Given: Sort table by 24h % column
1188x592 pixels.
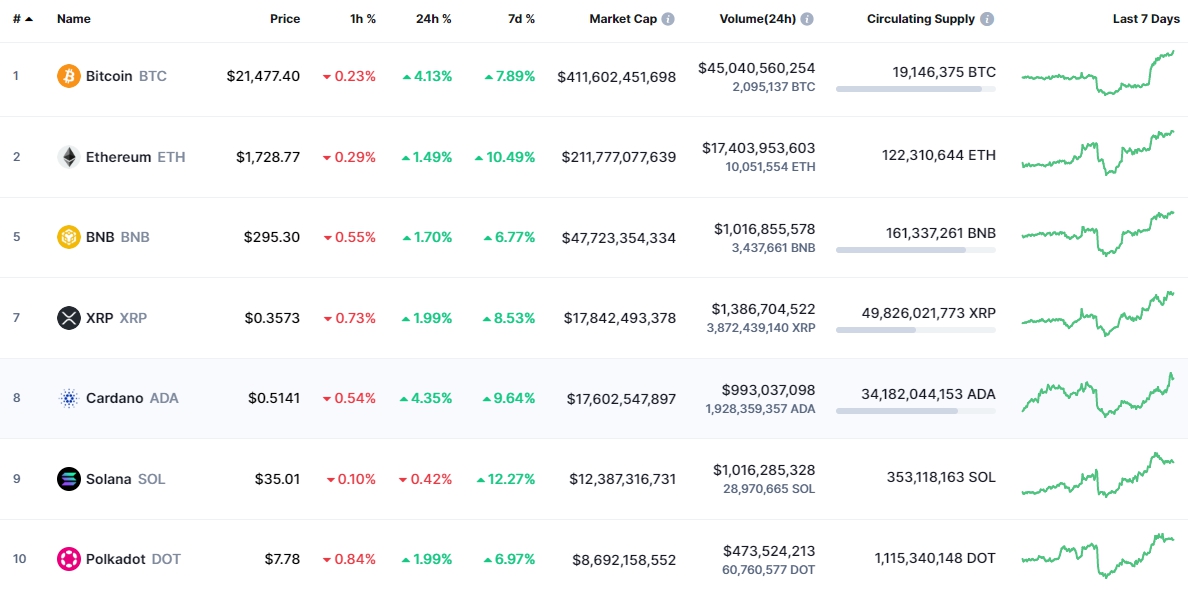Looking at the screenshot, I should 433,19.
